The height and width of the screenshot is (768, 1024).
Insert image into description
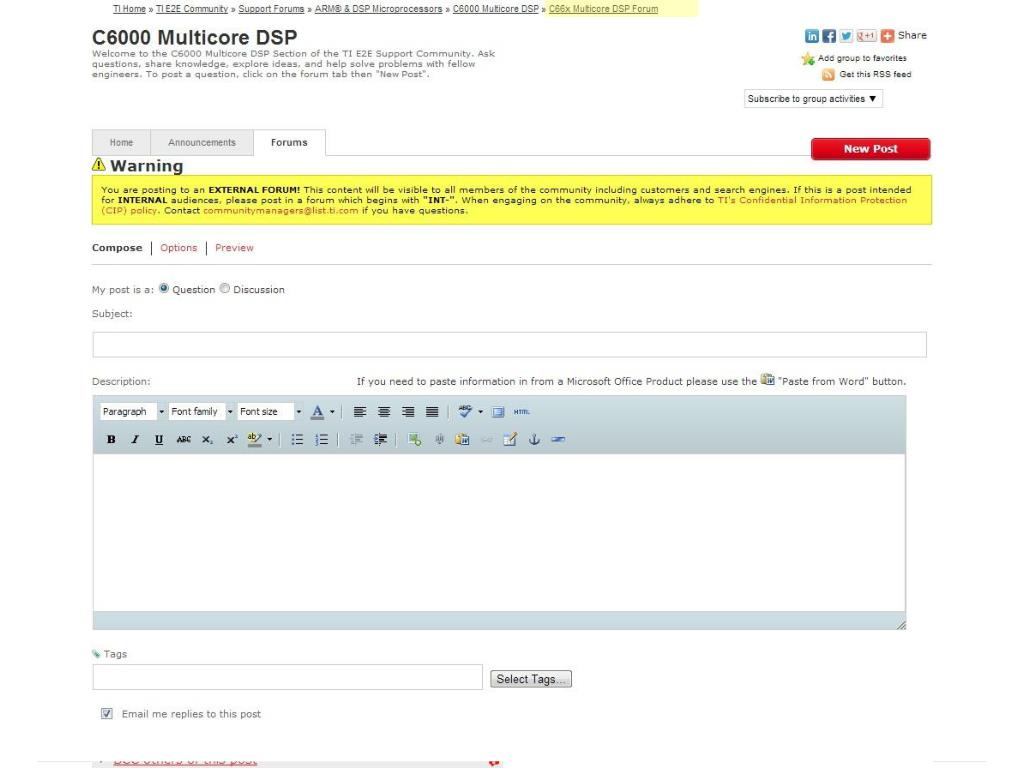click(414, 440)
